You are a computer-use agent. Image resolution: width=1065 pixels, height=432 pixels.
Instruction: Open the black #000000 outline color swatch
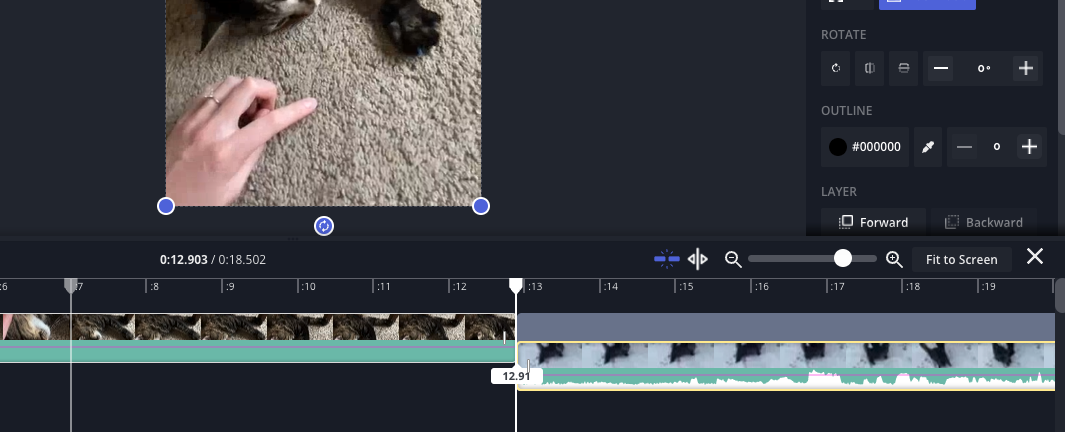click(x=865, y=147)
